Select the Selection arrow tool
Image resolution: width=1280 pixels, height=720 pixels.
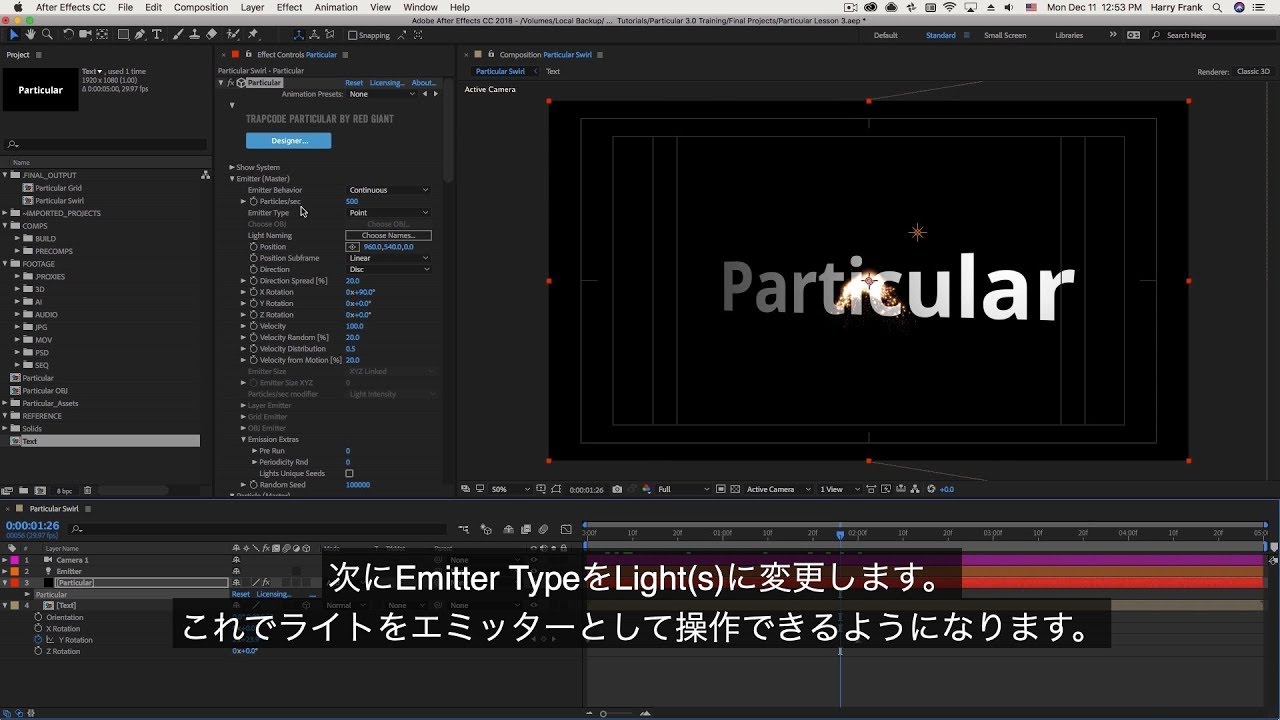point(13,35)
